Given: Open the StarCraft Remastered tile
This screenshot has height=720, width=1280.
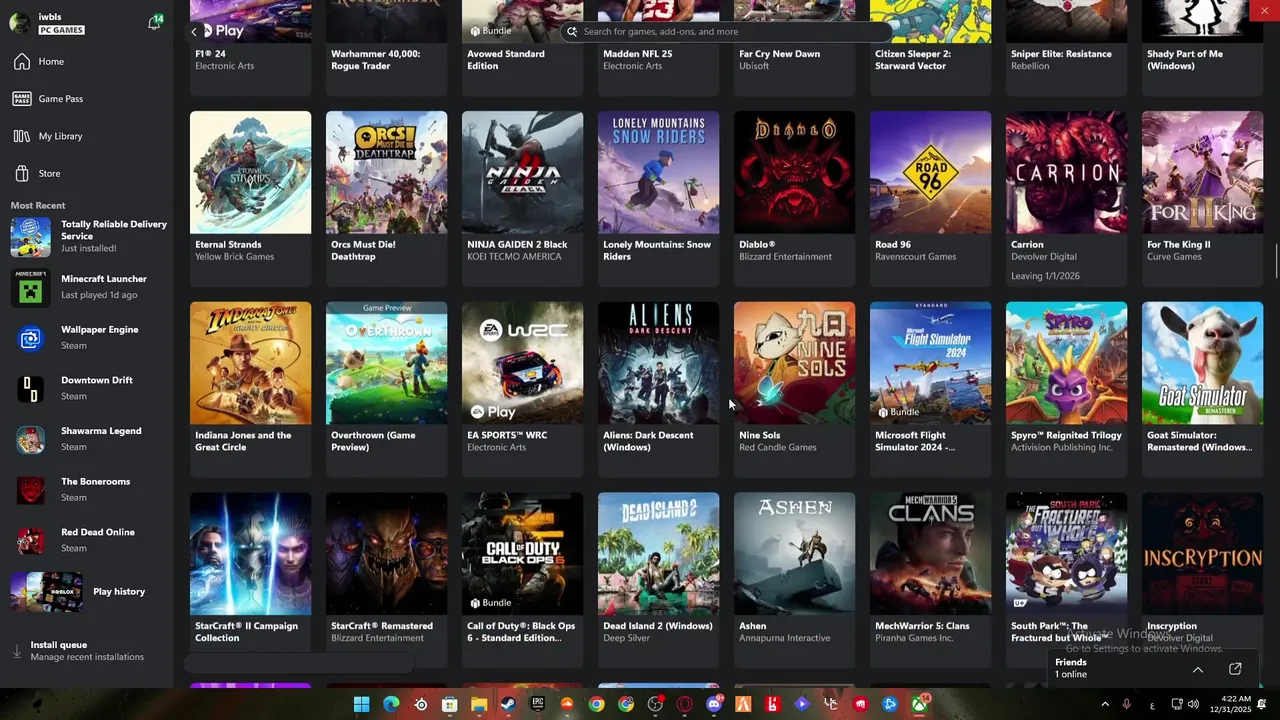Looking at the screenshot, I should tap(386, 579).
